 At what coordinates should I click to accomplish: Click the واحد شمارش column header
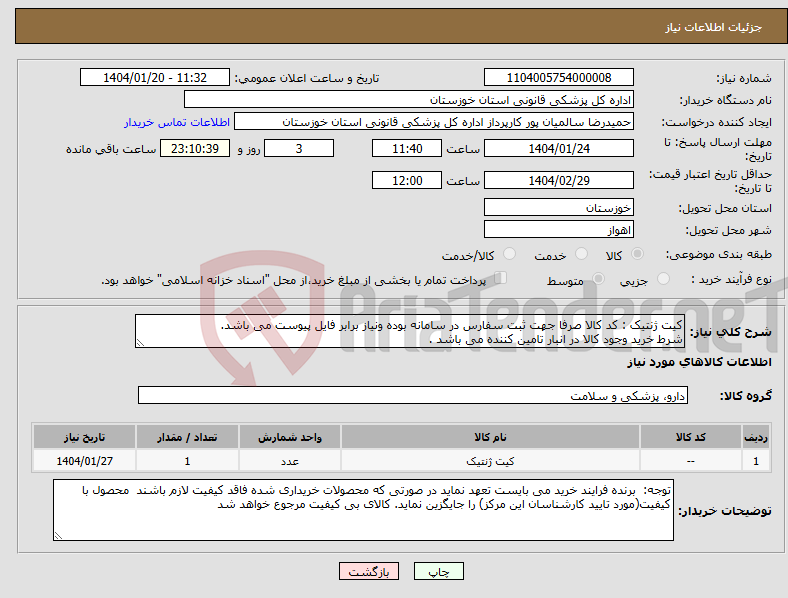(290, 437)
